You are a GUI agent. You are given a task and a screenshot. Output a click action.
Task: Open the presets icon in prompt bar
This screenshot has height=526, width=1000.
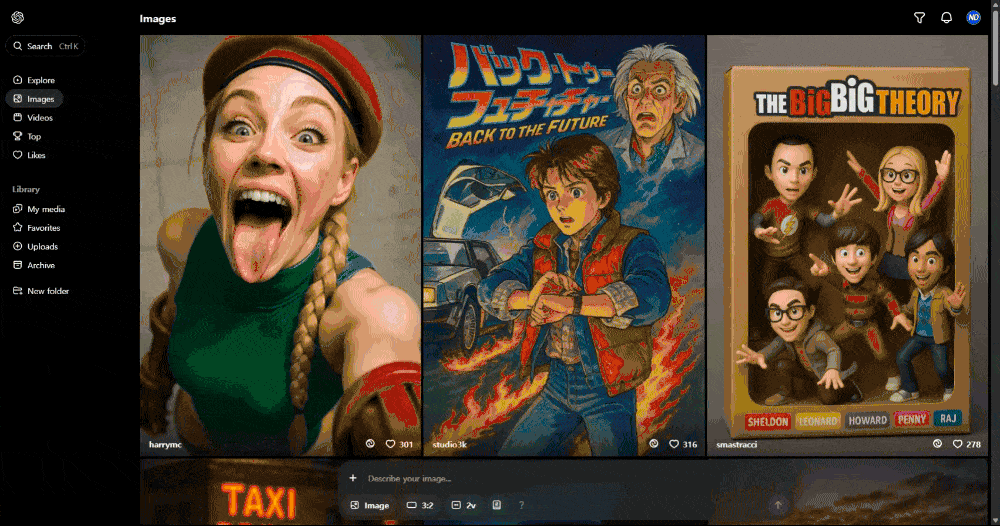point(497,506)
